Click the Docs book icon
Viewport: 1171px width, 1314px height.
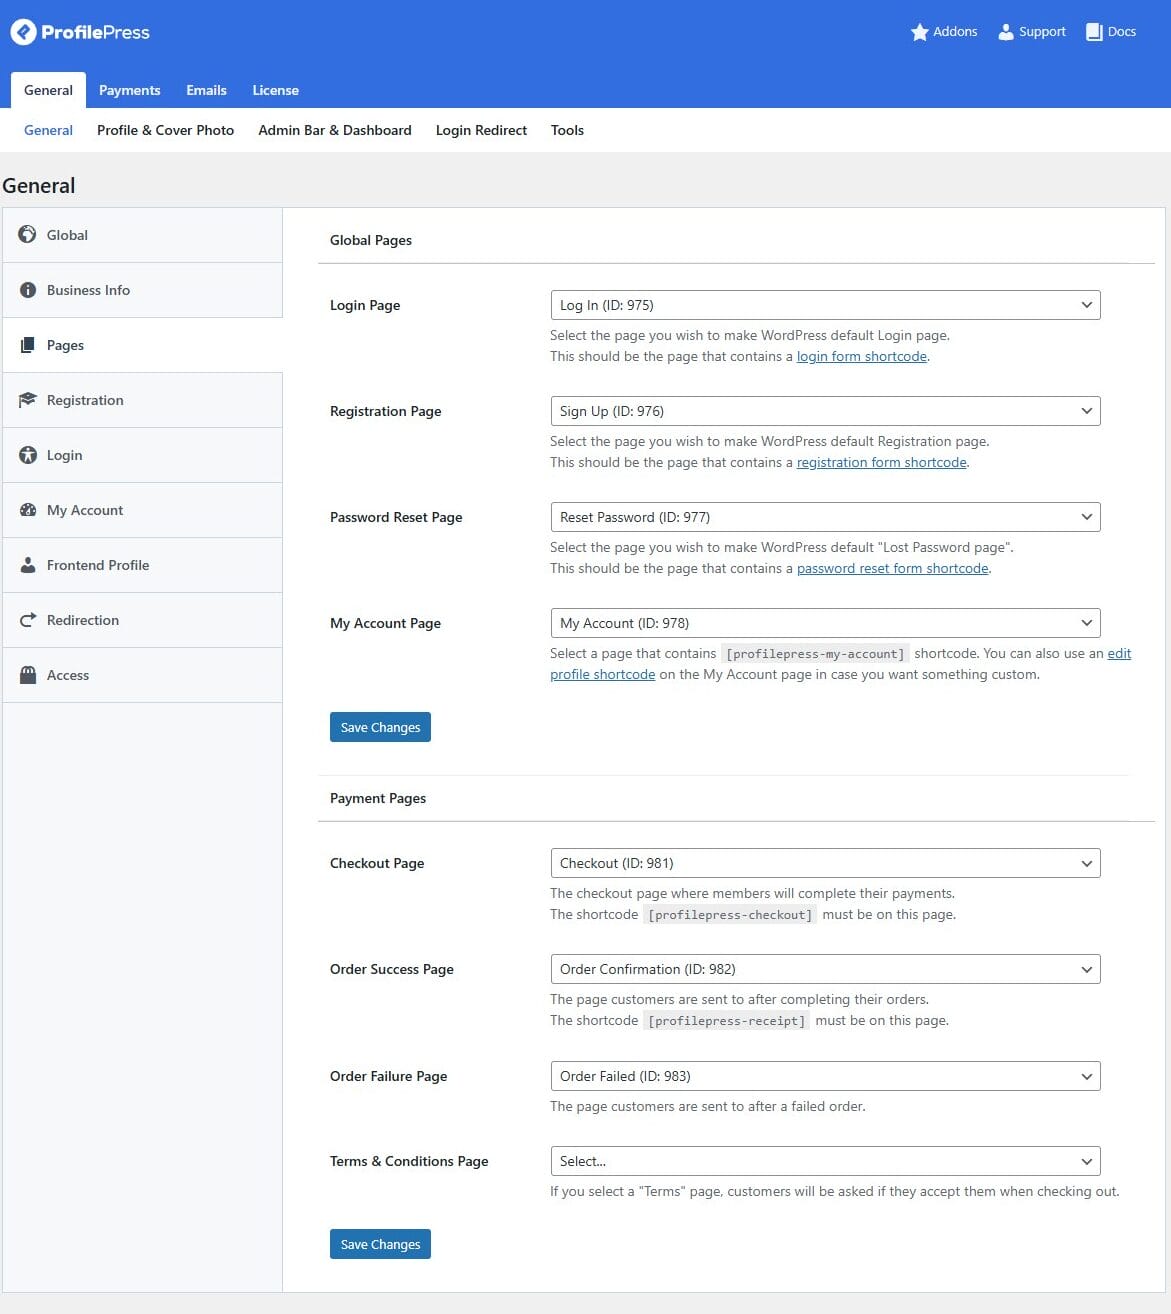[x=1094, y=32]
